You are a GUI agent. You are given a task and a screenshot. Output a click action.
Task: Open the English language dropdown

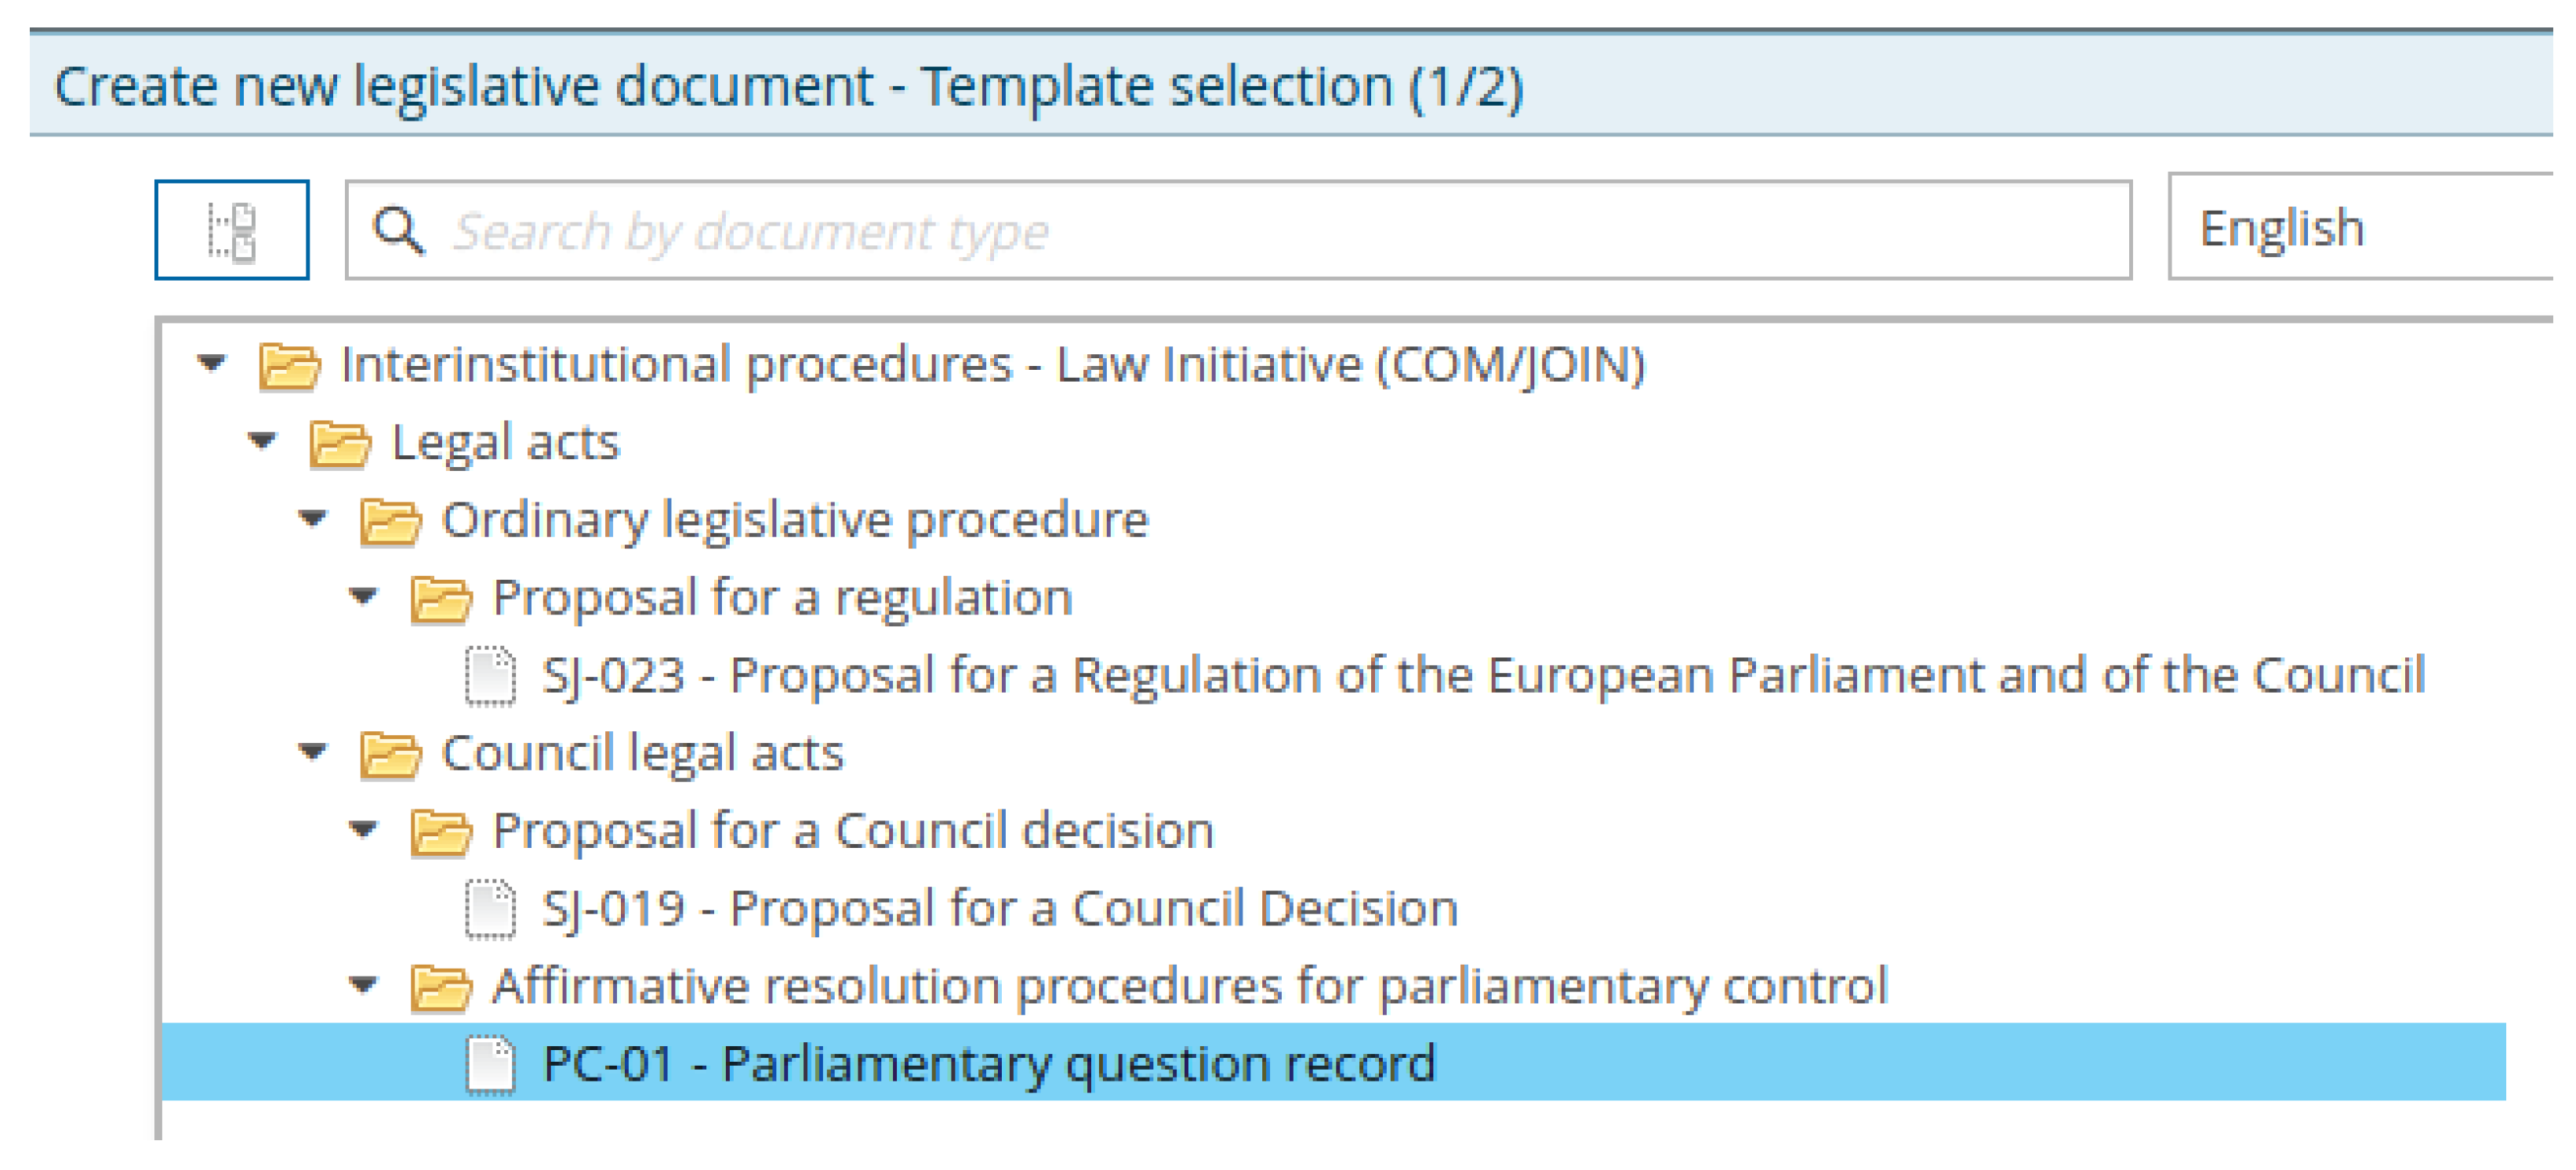[x=2360, y=229]
